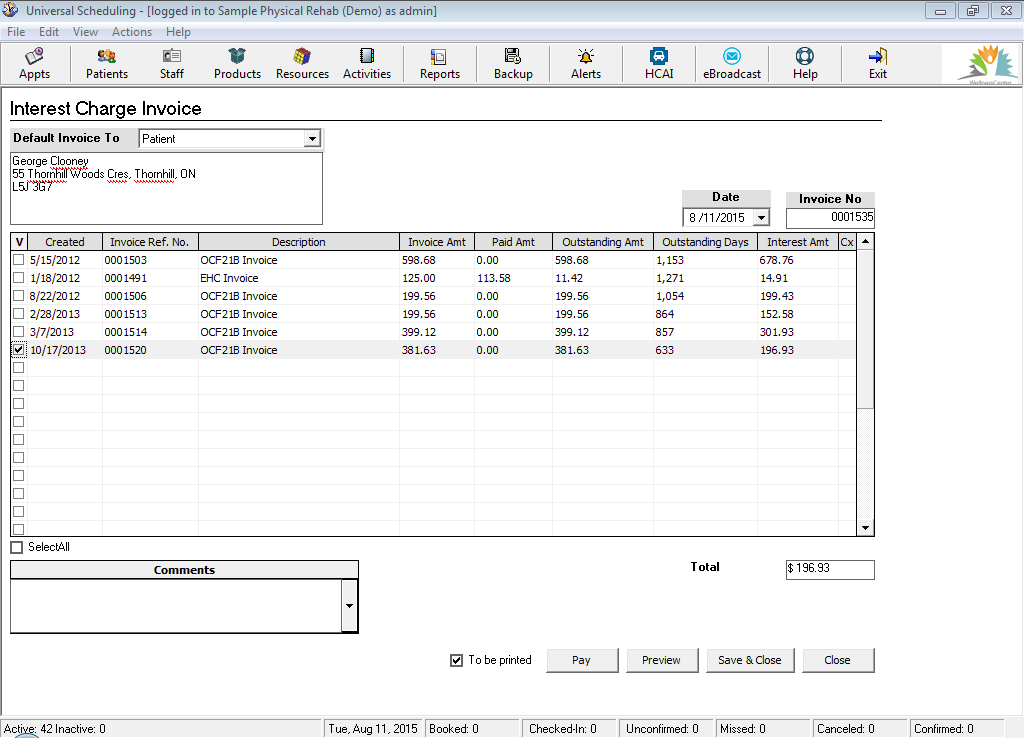
Task: Restore down the application window
Action: (x=973, y=10)
